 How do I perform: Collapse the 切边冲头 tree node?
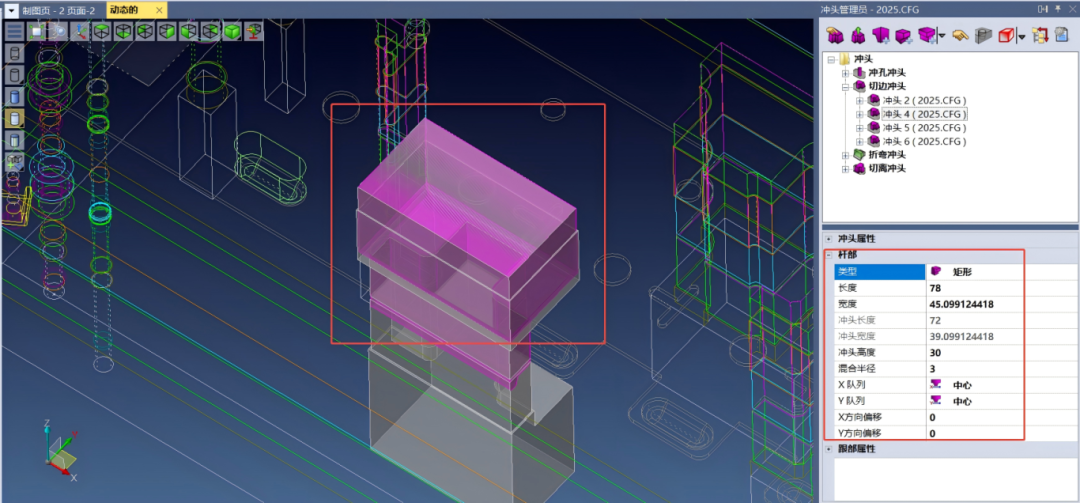(845, 87)
